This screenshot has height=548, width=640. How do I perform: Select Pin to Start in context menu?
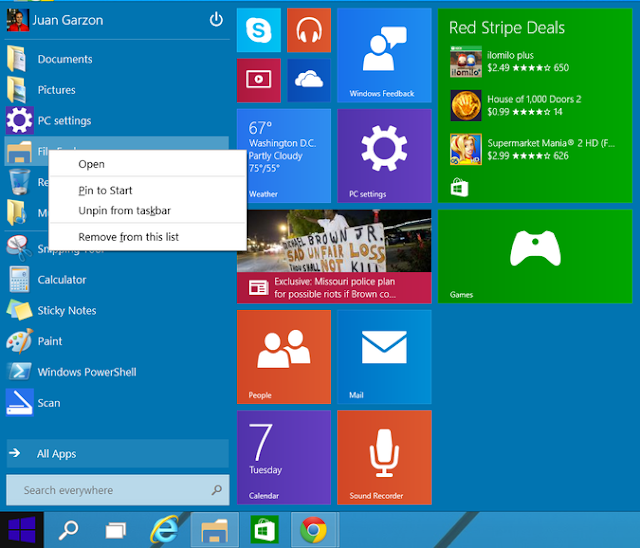148,190
